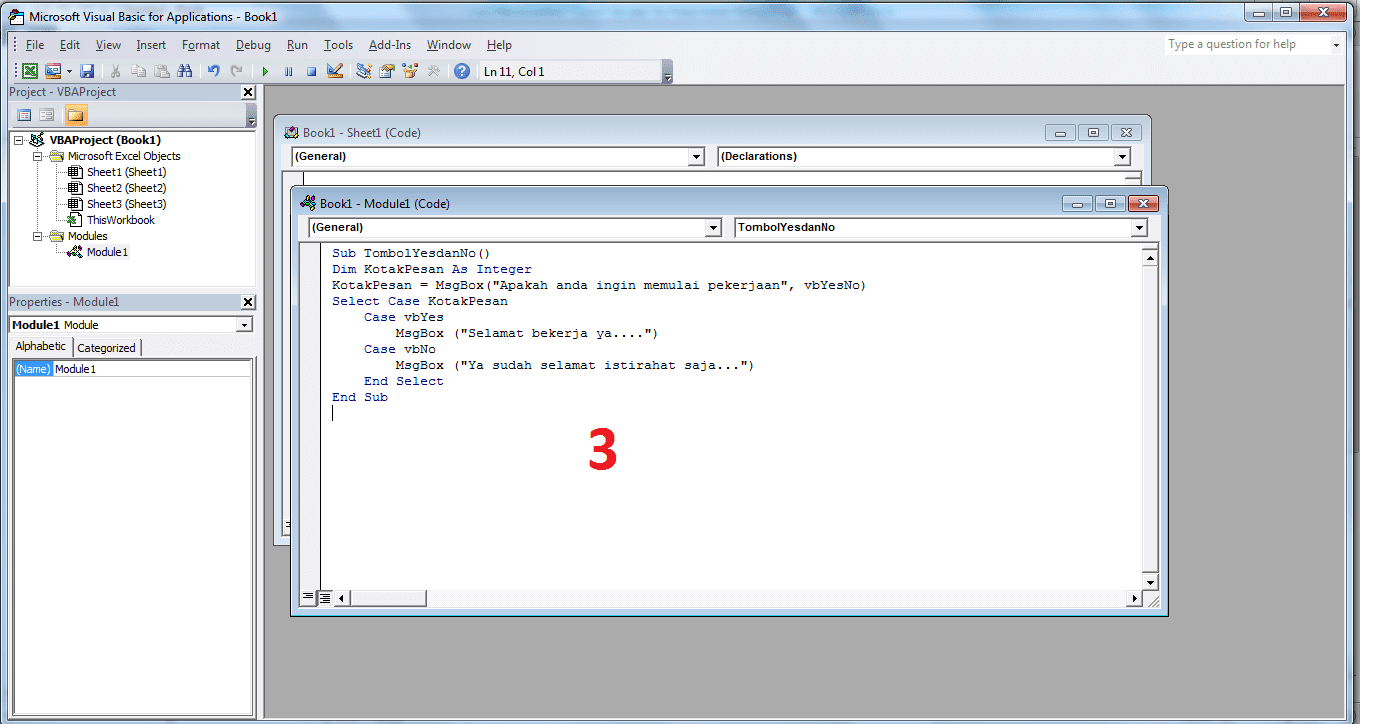Select Sheet1 (Sheet1) in project tree
Screen dimensions: 1373x724
(126, 172)
